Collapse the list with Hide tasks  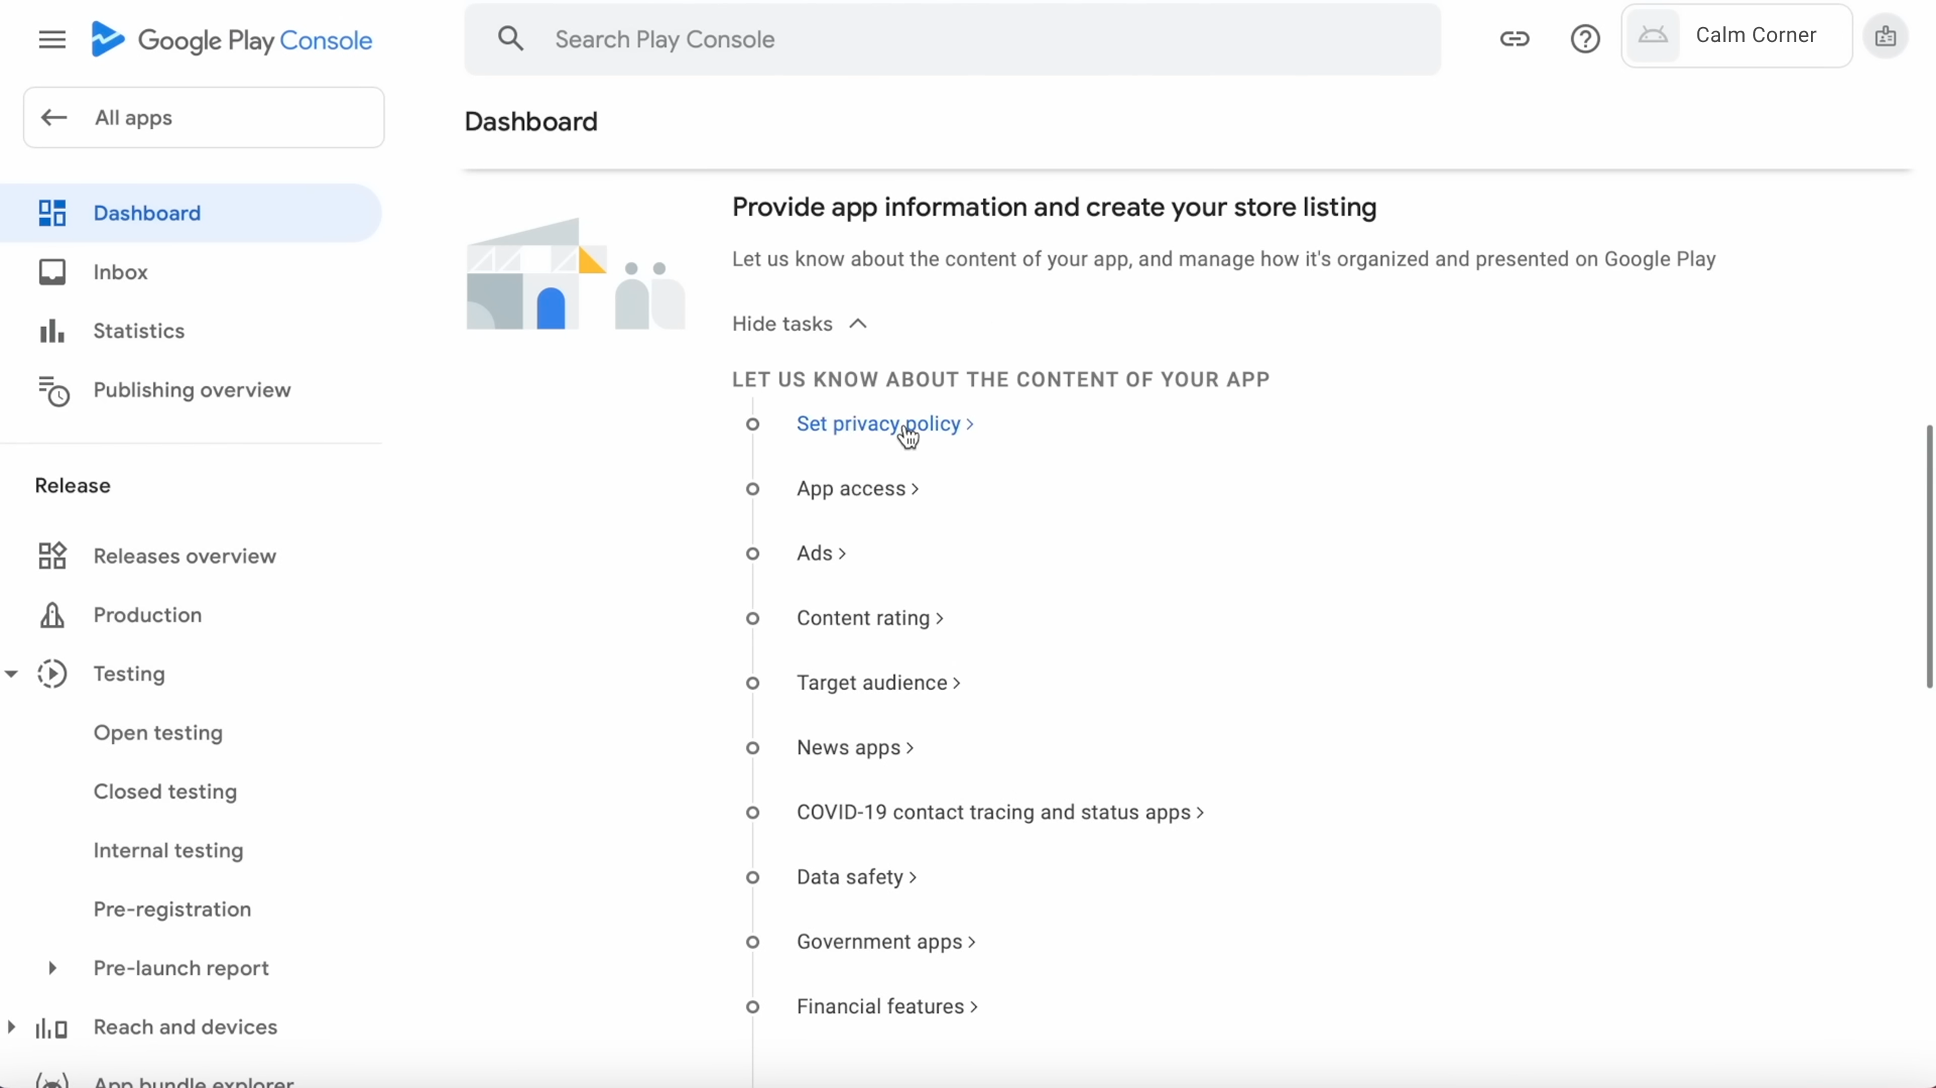(x=799, y=324)
